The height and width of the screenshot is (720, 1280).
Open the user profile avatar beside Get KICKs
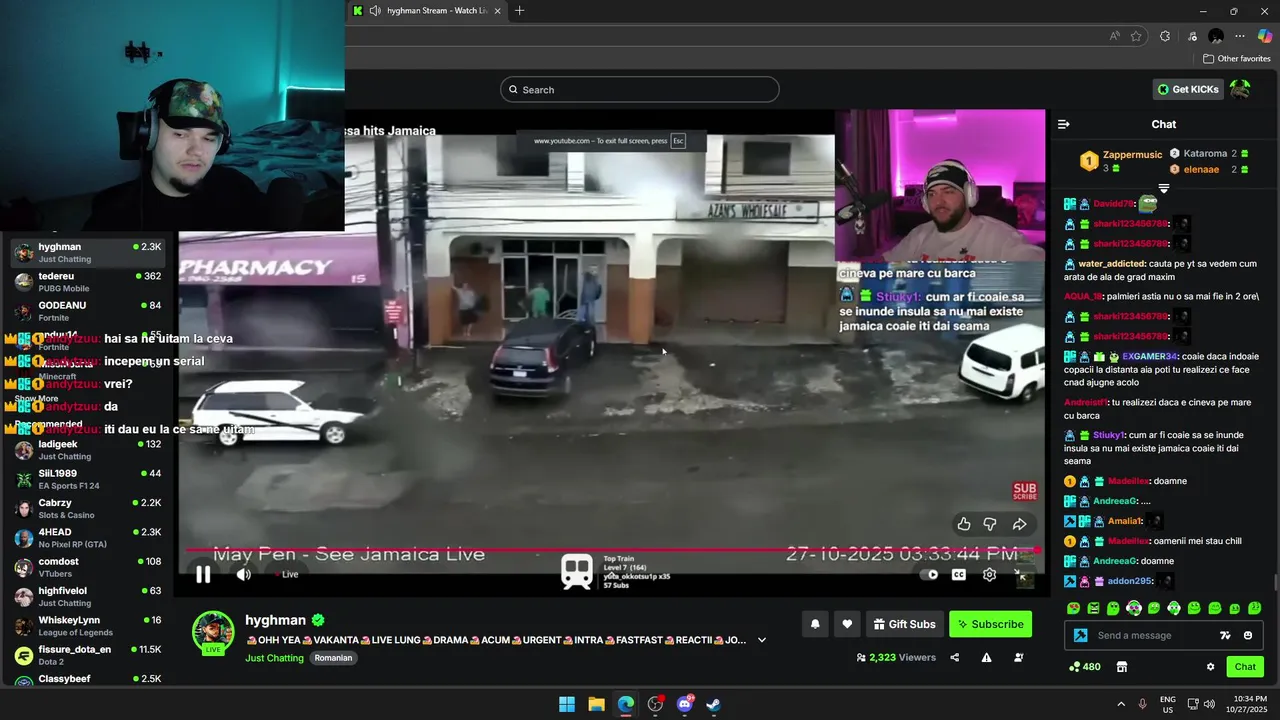[1240, 89]
